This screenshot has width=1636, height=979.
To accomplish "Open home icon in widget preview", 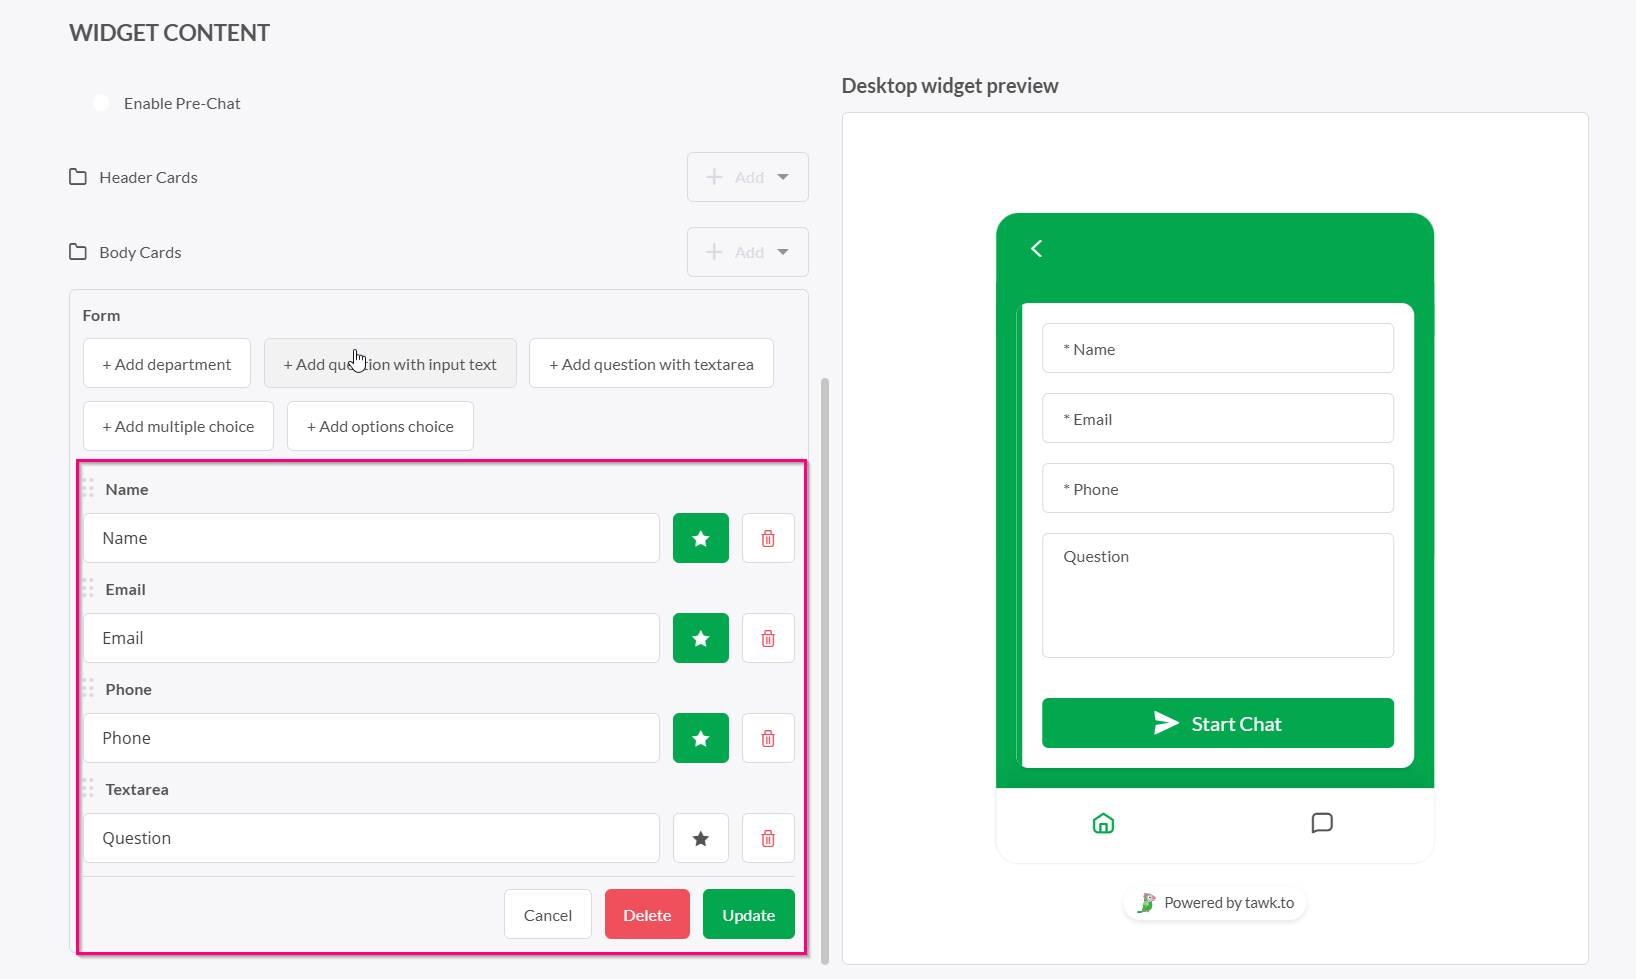I will coord(1103,823).
